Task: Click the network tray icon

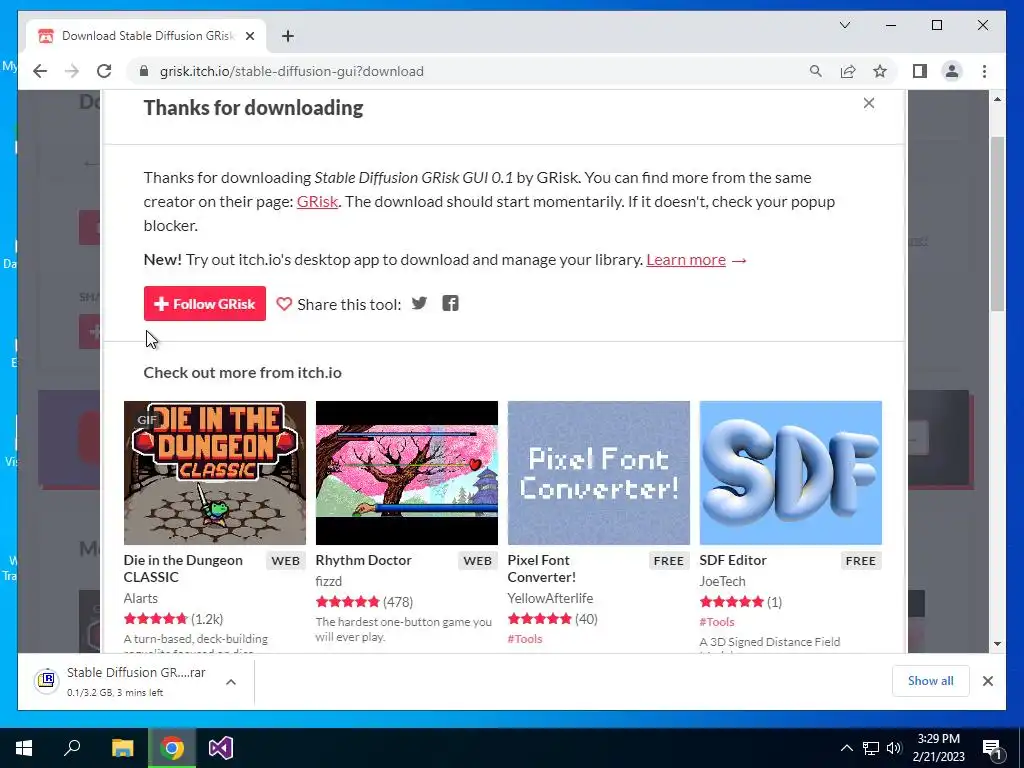Action: (871, 748)
